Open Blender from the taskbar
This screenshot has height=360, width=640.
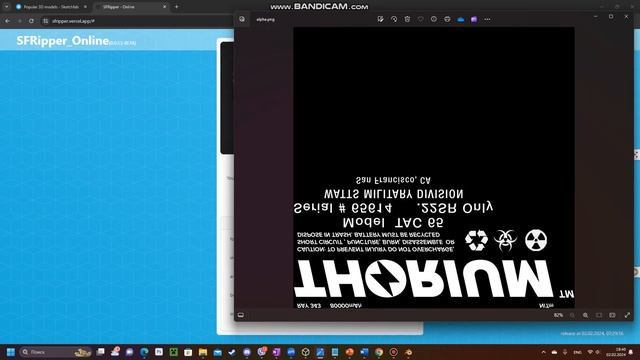pyautogui.click(x=408, y=352)
